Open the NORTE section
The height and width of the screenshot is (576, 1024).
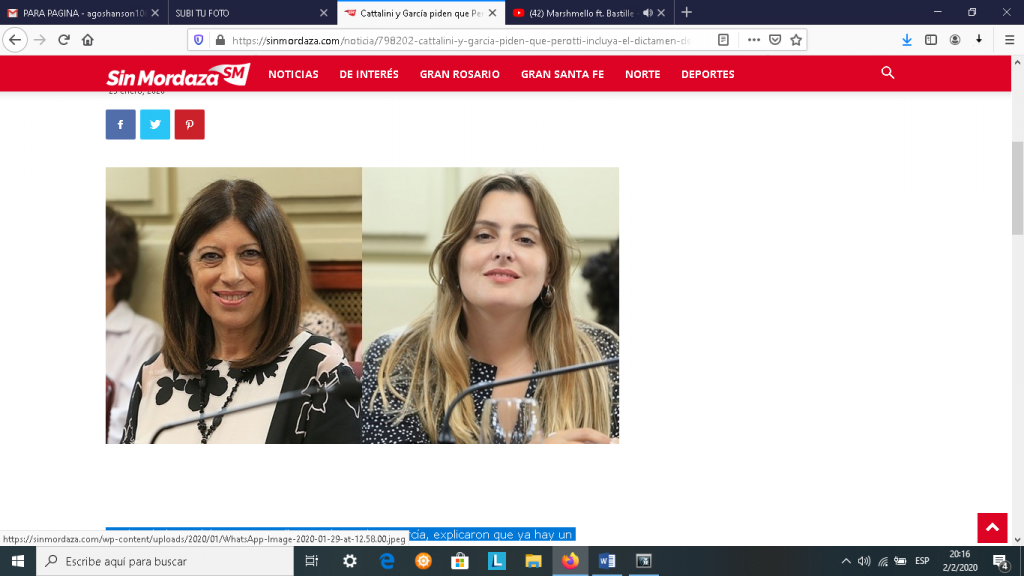click(643, 74)
